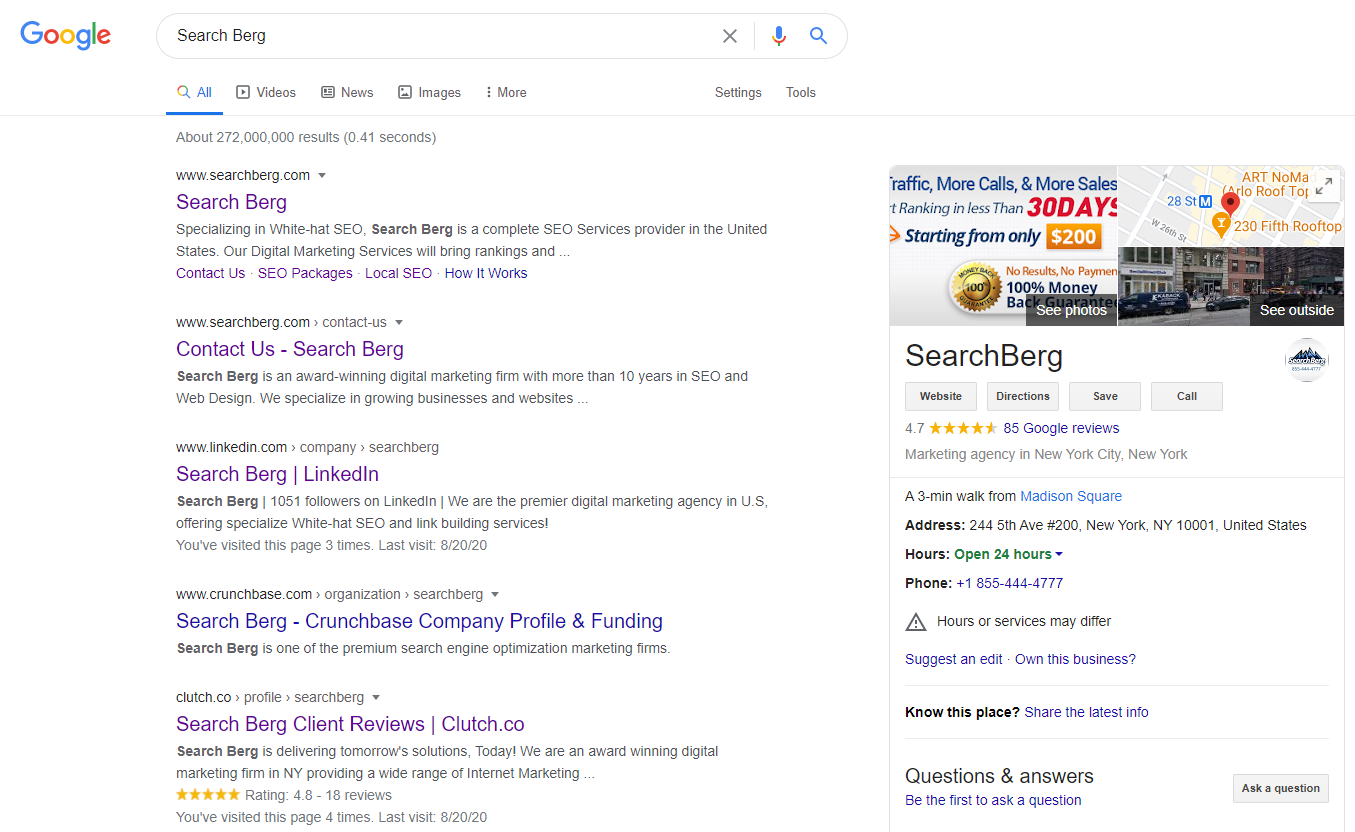The height and width of the screenshot is (832, 1355).
Task: Expand the map with fullscreen arrow icon
Action: click(x=1324, y=186)
